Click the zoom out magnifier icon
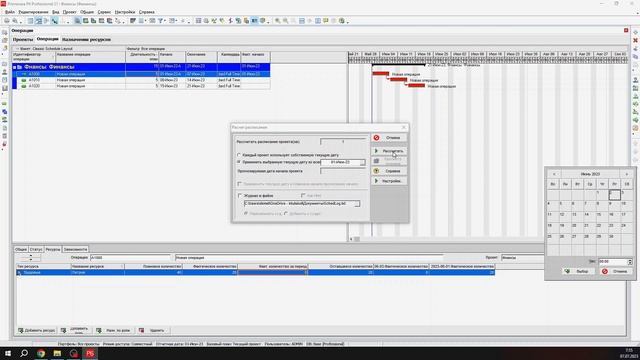This screenshot has width=640, height=360. click(x=285, y=21)
